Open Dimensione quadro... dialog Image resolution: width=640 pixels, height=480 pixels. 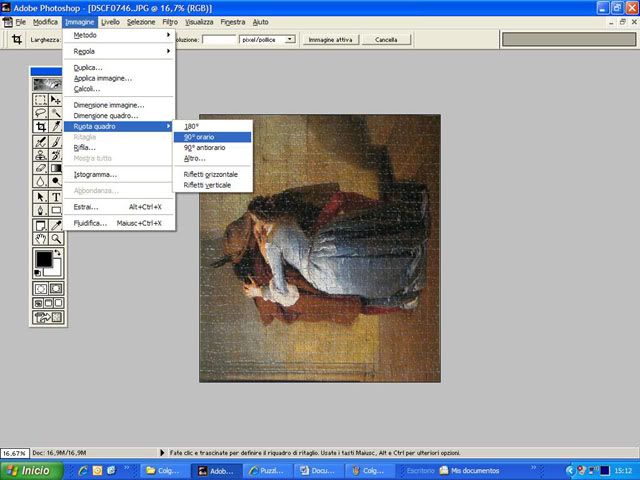tap(120, 116)
